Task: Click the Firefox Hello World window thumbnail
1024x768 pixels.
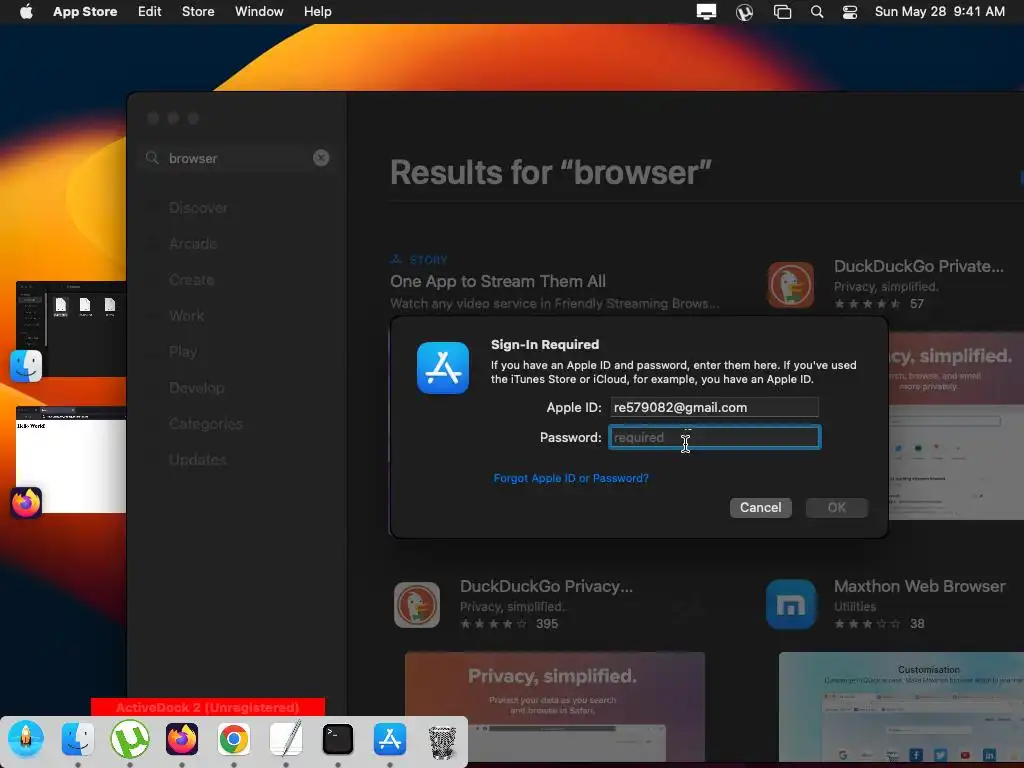Action: (x=71, y=460)
